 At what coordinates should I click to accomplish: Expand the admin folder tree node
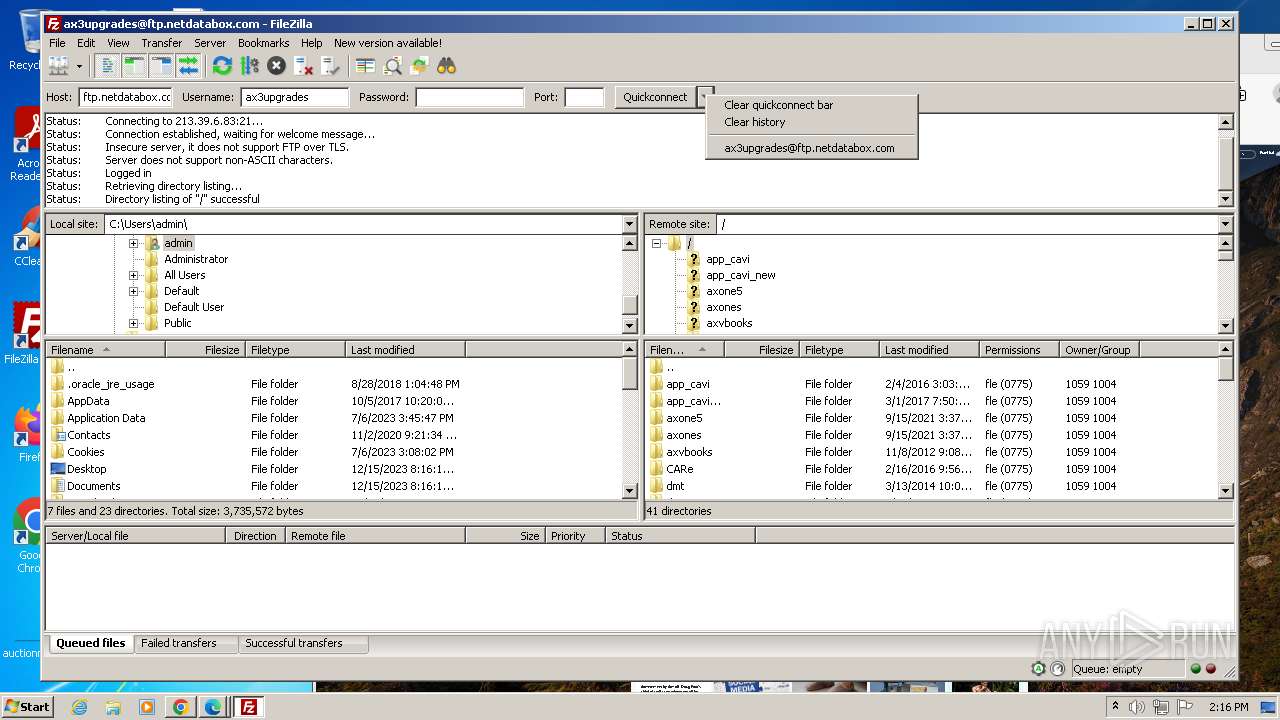[x=133, y=243]
